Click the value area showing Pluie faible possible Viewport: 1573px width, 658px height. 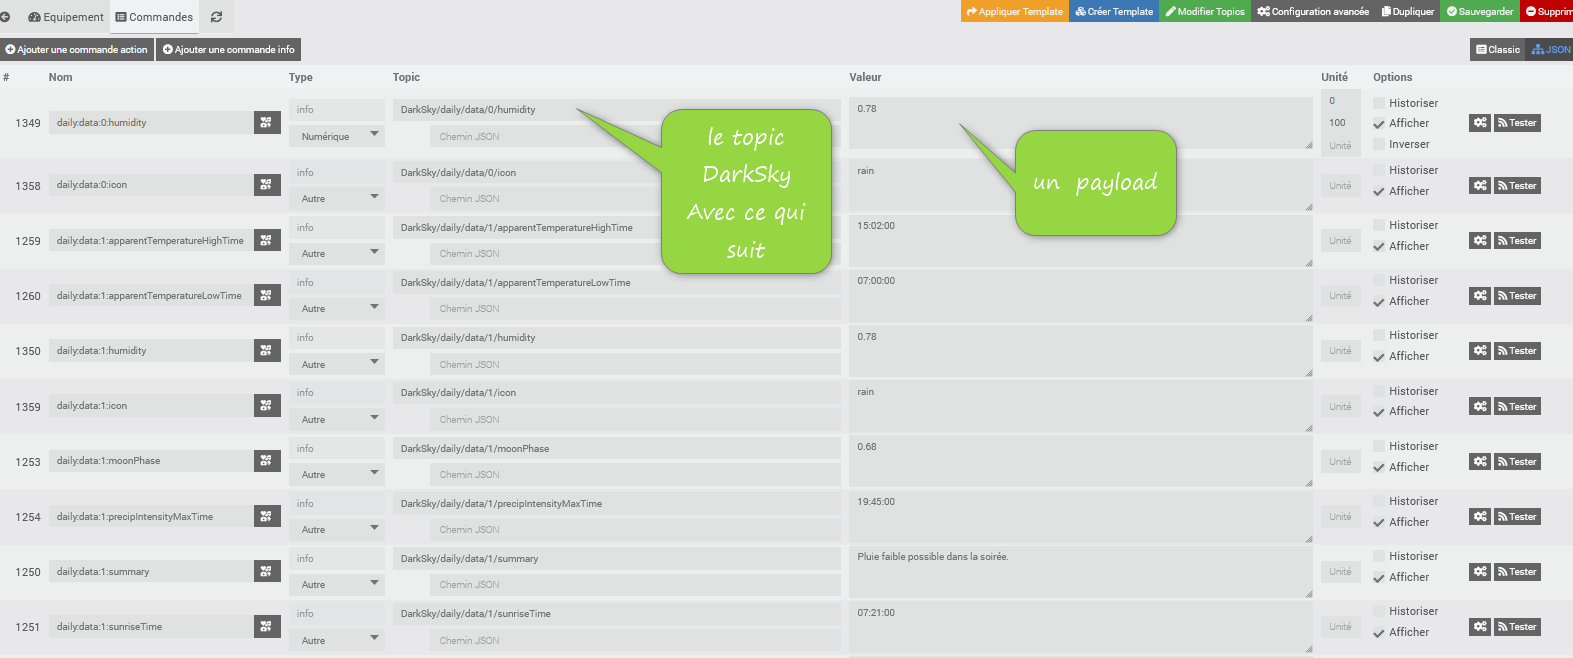coord(1080,573)
